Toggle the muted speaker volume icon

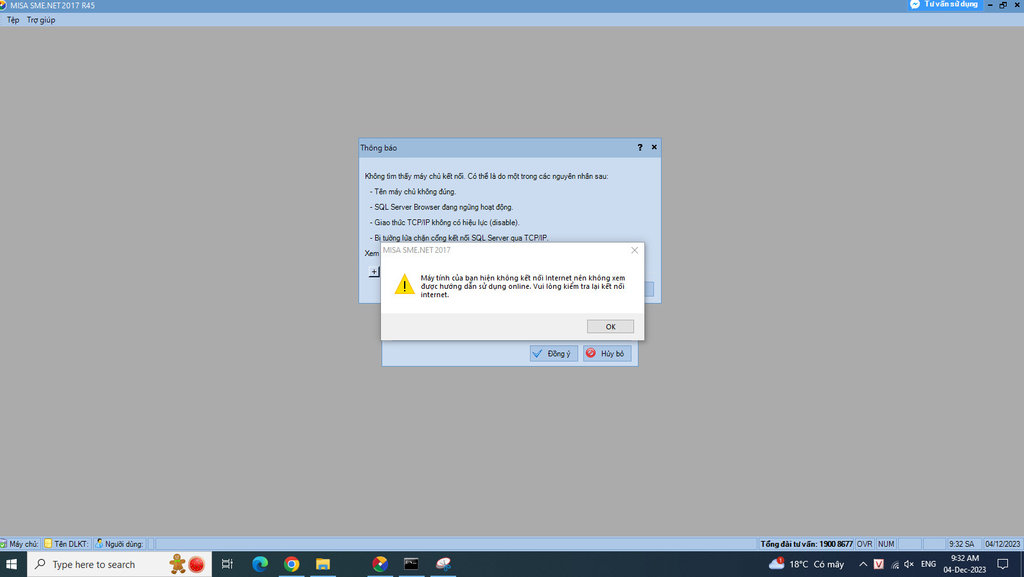tap(908, 564)
